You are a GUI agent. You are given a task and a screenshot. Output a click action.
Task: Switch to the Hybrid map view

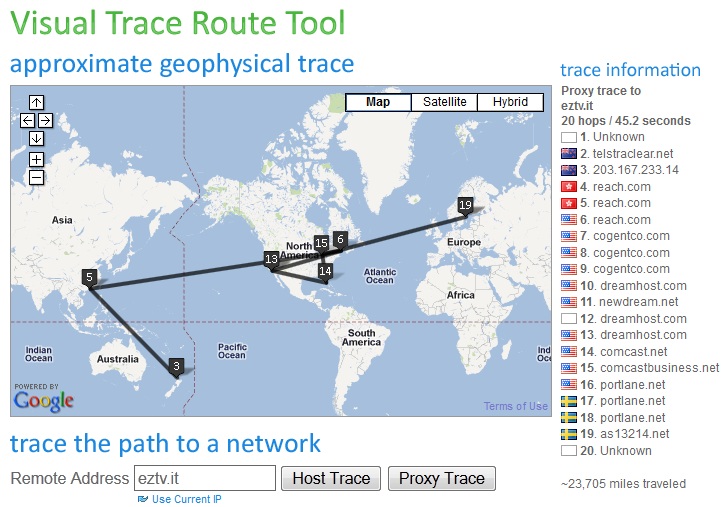point(510,102)
